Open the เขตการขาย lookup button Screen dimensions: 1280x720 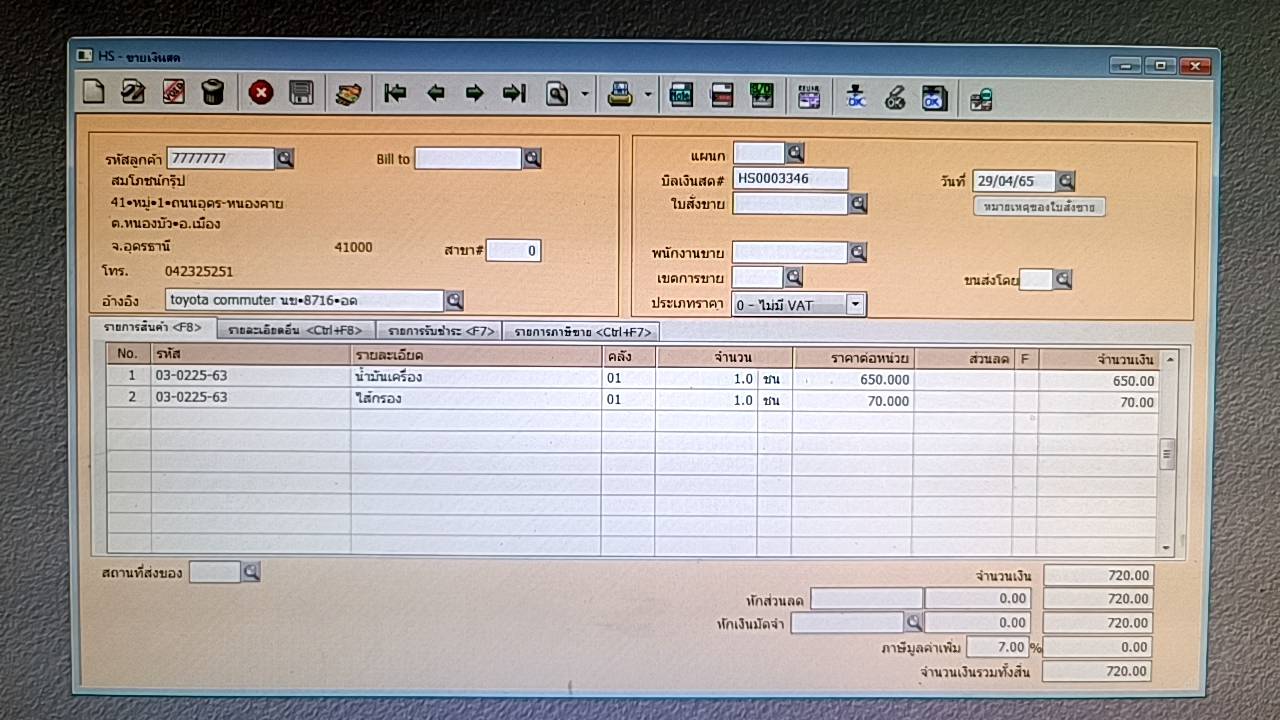click(793, 277)
